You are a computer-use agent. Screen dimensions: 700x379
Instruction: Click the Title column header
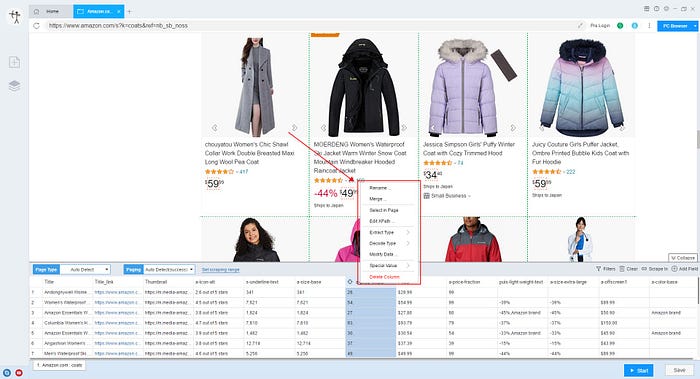[49, 282]
